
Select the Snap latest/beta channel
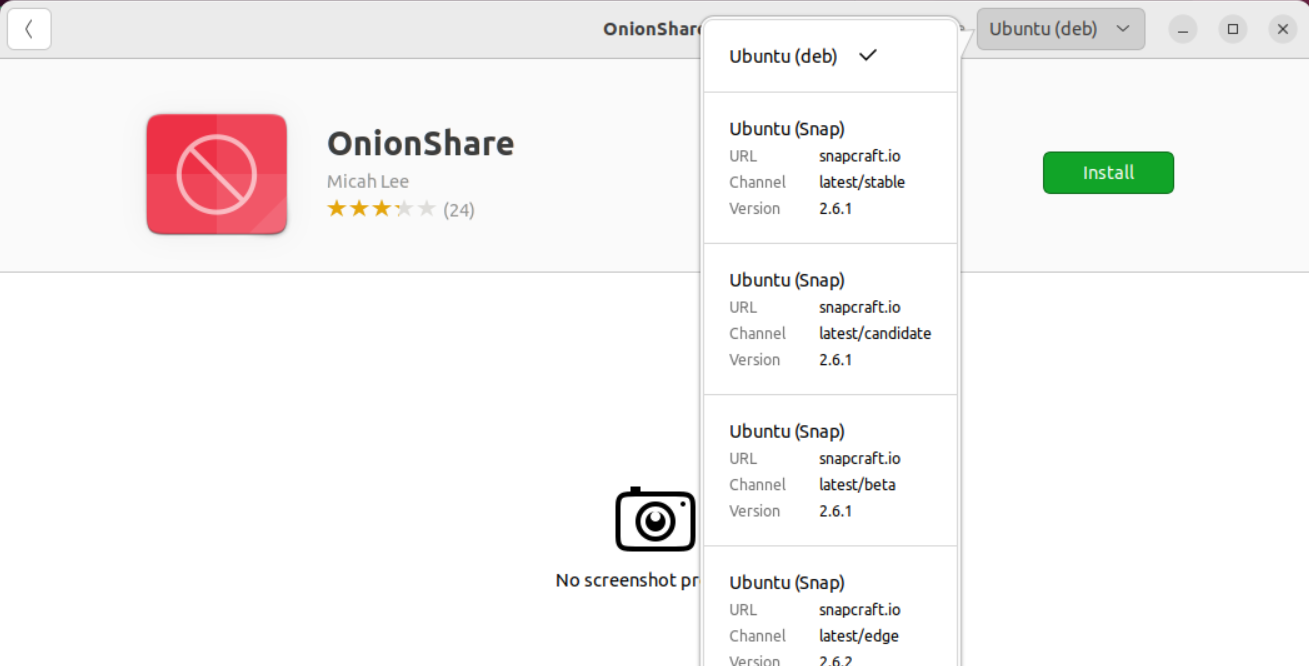pos(830,470)
